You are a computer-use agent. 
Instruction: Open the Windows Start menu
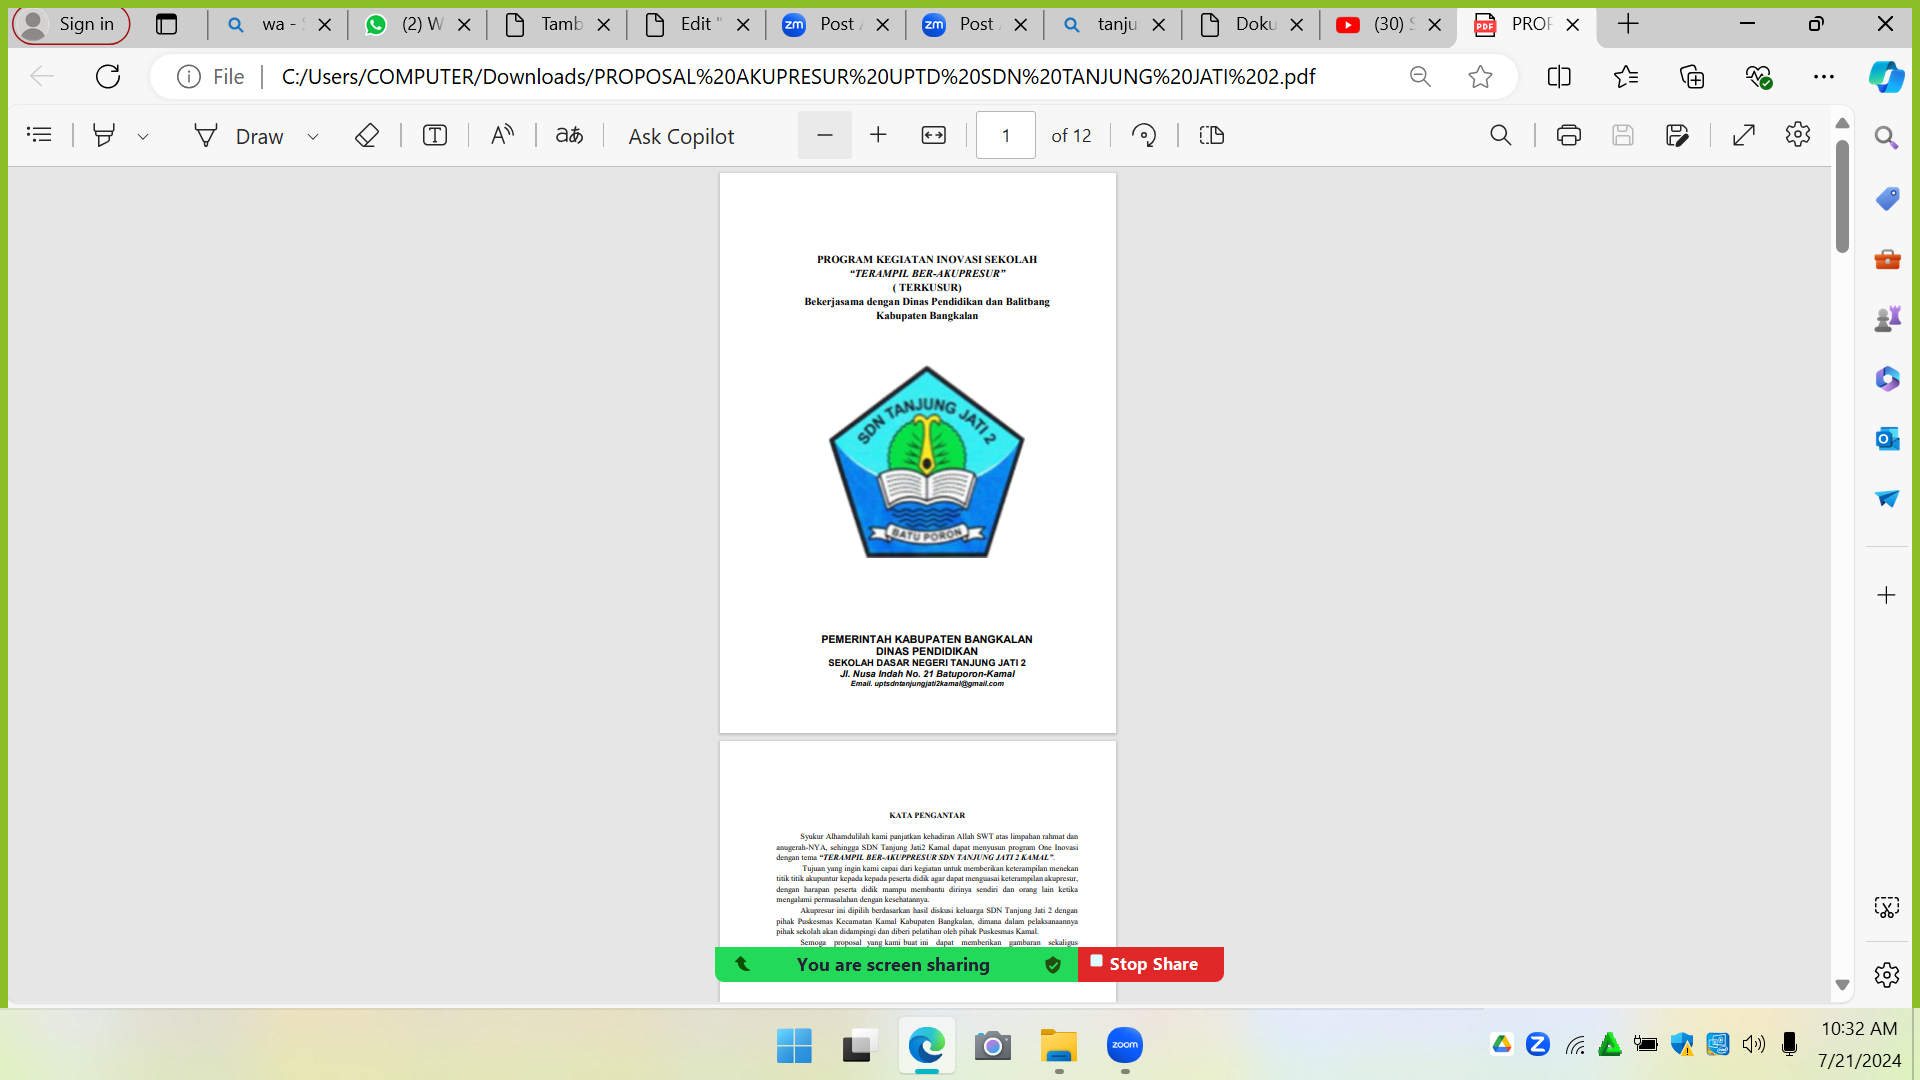point(794,1046)
